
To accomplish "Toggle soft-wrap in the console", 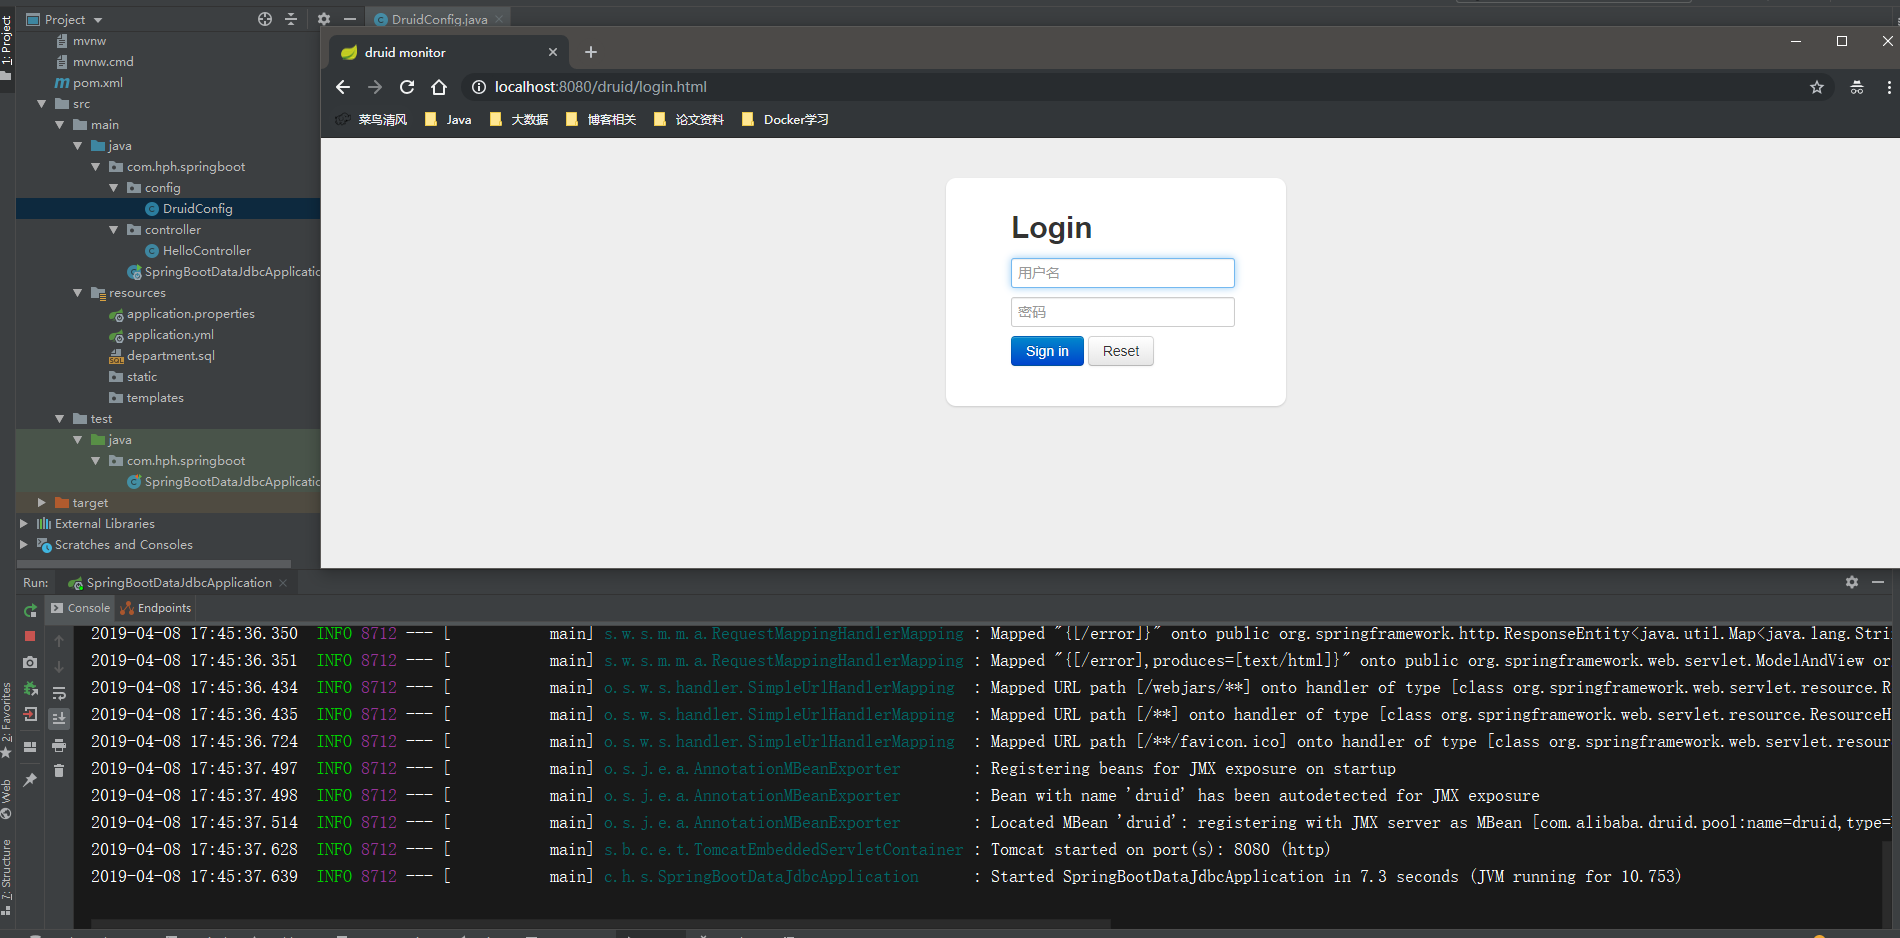I will pyautogui.click(x=59, y=693).
